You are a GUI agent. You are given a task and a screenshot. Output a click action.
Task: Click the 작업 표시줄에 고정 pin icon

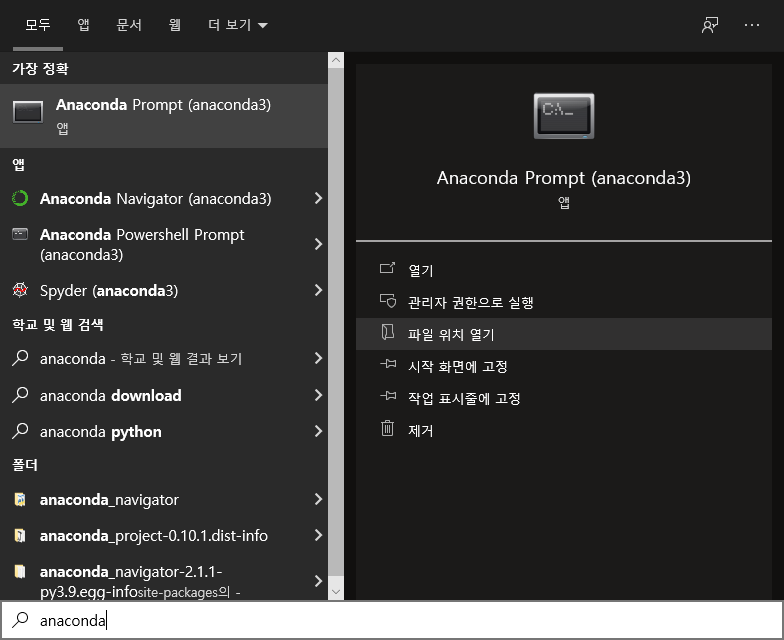[388, 396]
